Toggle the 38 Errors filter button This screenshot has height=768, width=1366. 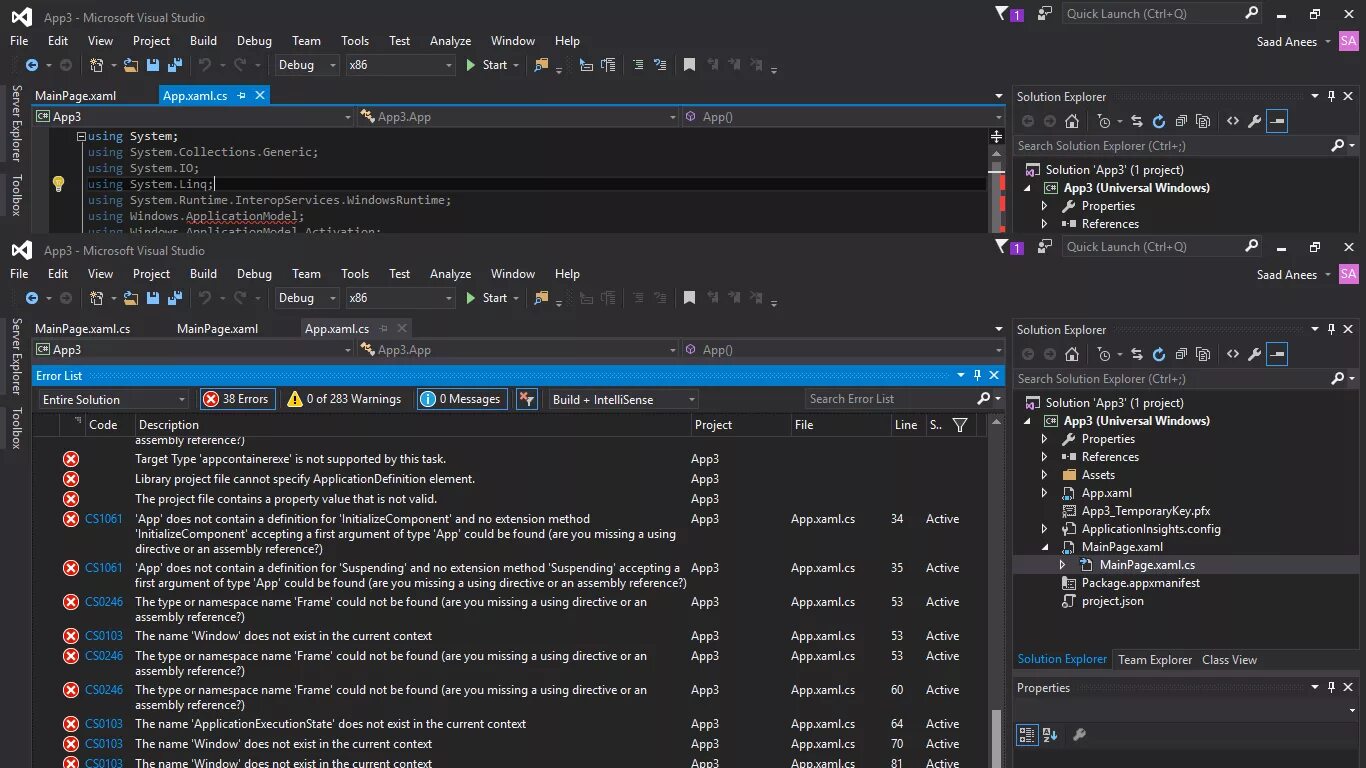(x=236, y=399)
